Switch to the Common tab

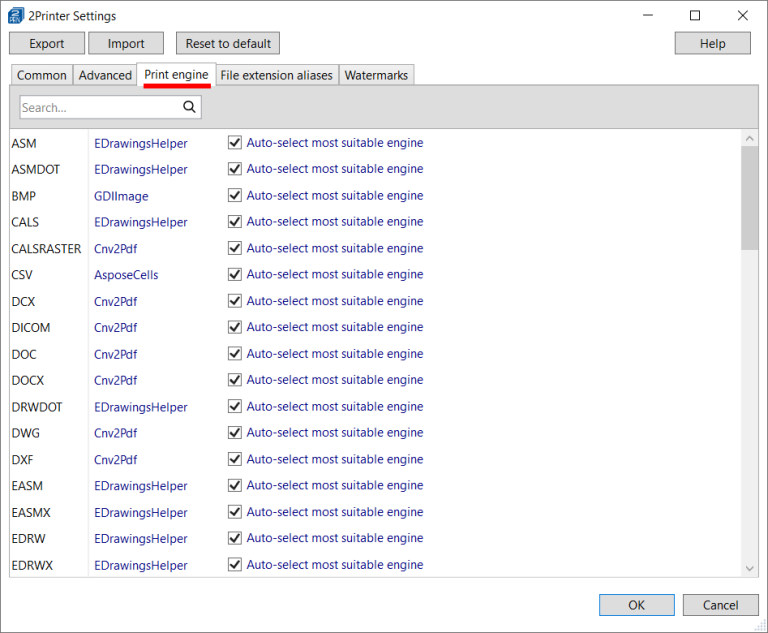(42, 75)
